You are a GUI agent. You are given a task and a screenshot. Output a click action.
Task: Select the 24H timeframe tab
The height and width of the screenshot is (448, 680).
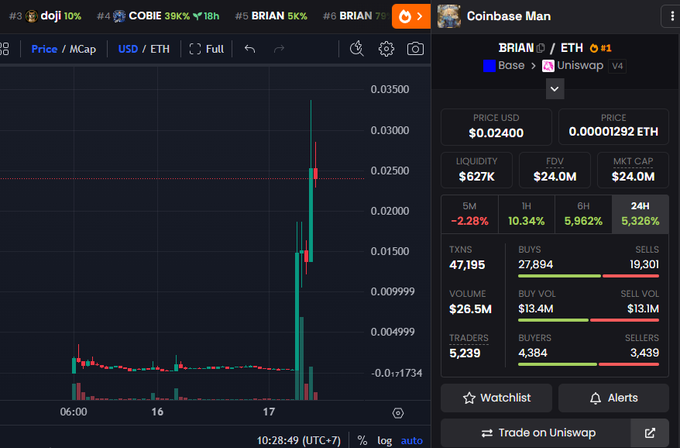640,214
